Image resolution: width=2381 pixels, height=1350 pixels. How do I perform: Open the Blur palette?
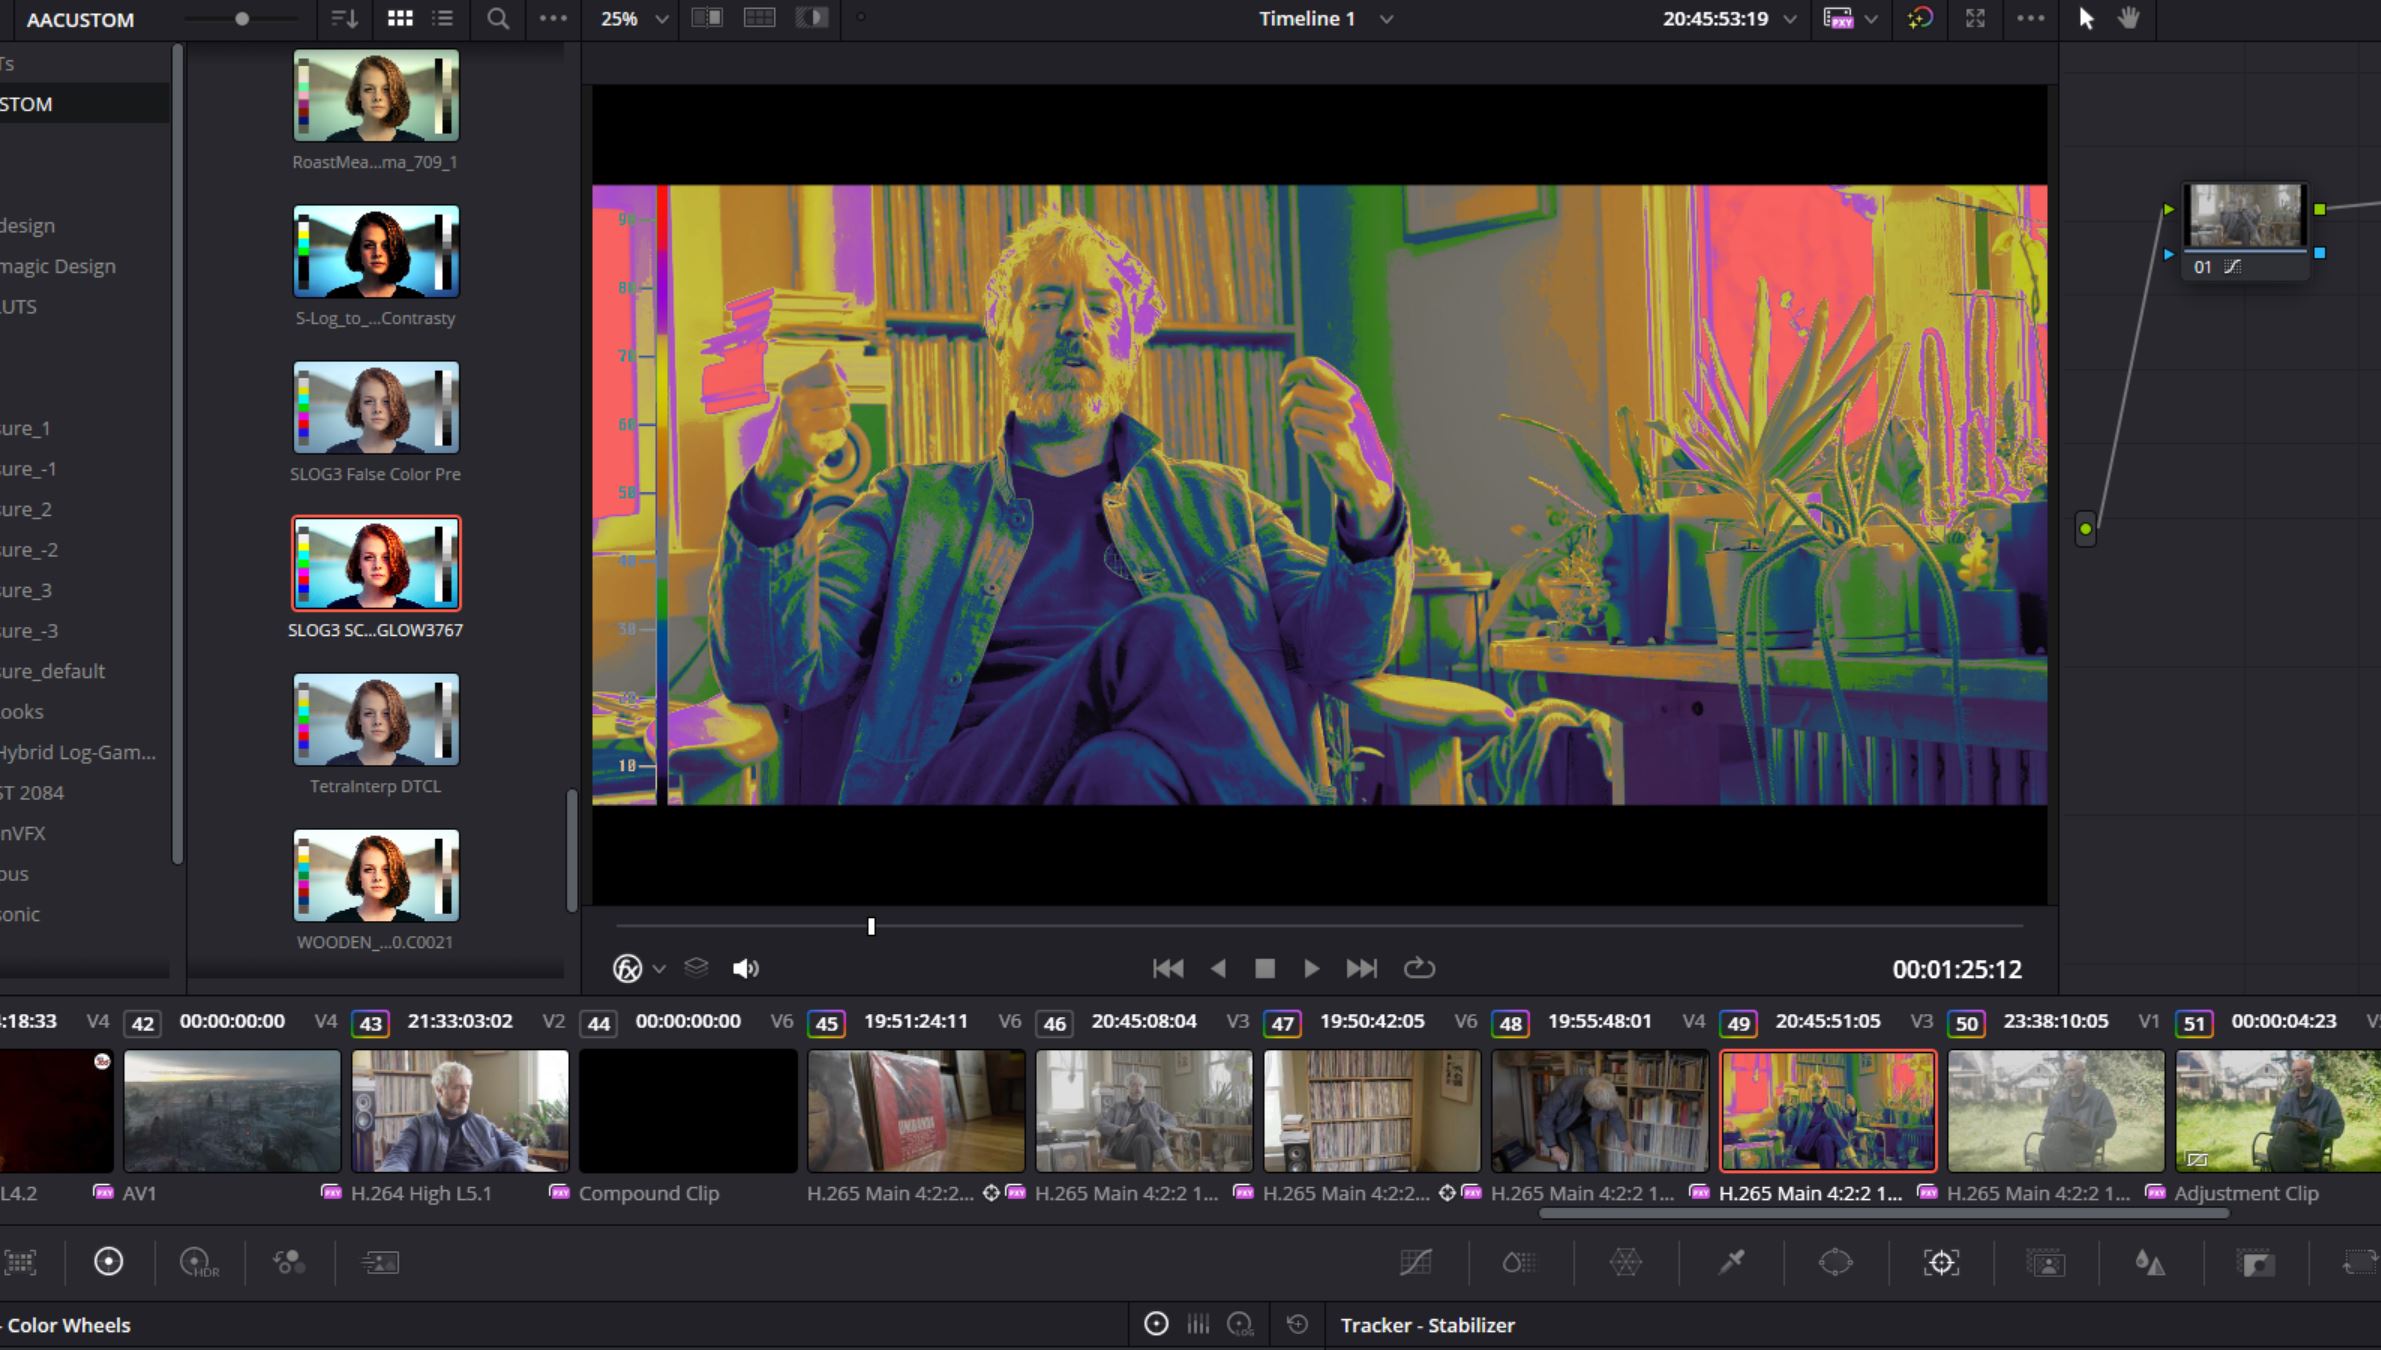(2150, 1262)
